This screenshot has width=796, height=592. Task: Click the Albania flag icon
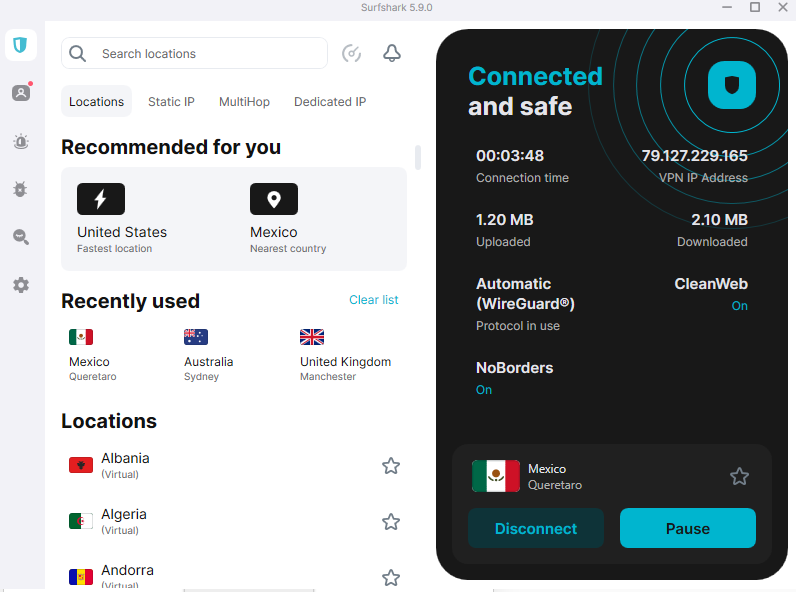click(x=81, y=465)
